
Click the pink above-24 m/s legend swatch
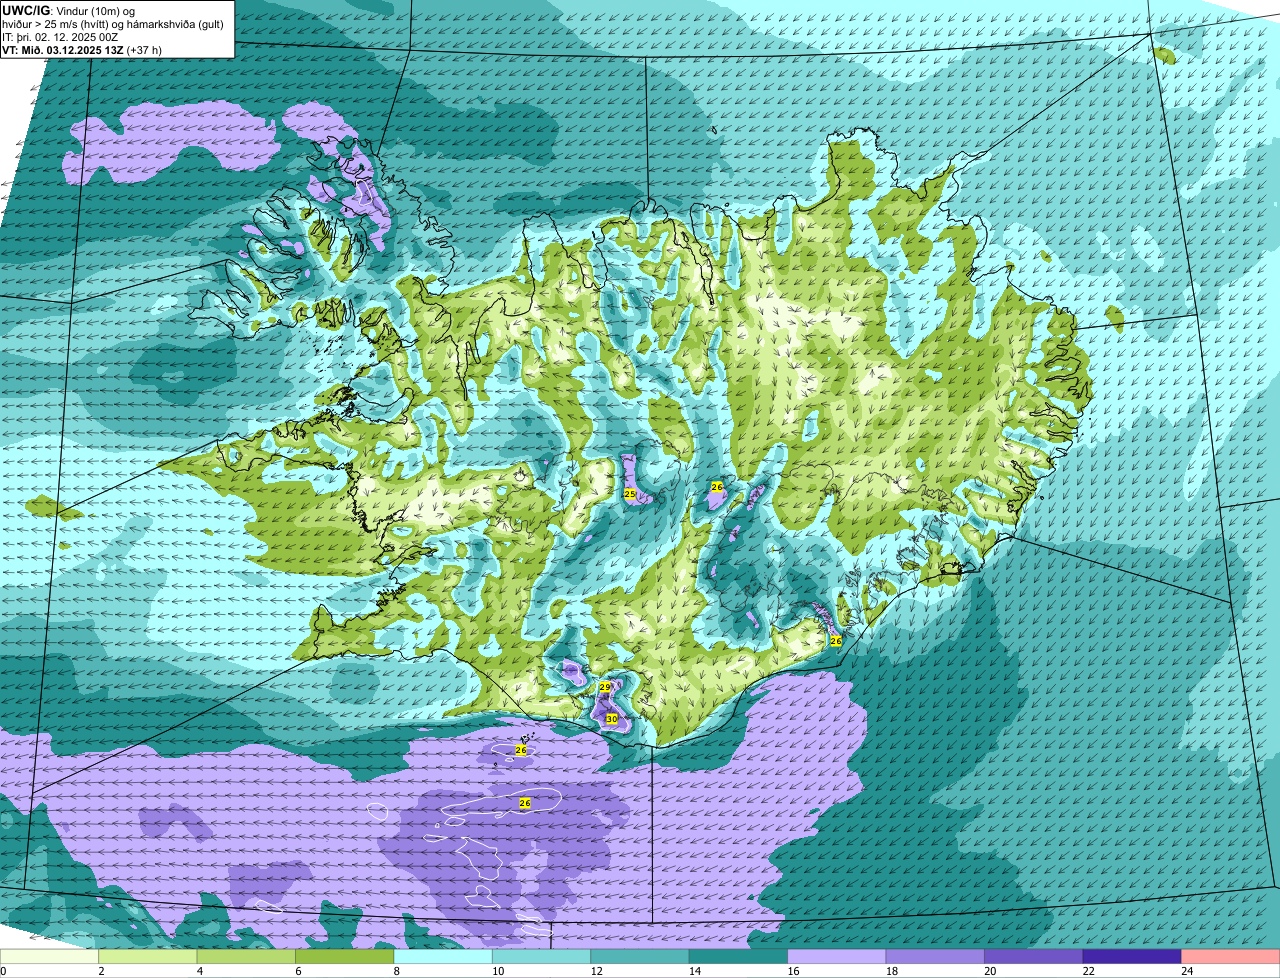pos(1231,956)
